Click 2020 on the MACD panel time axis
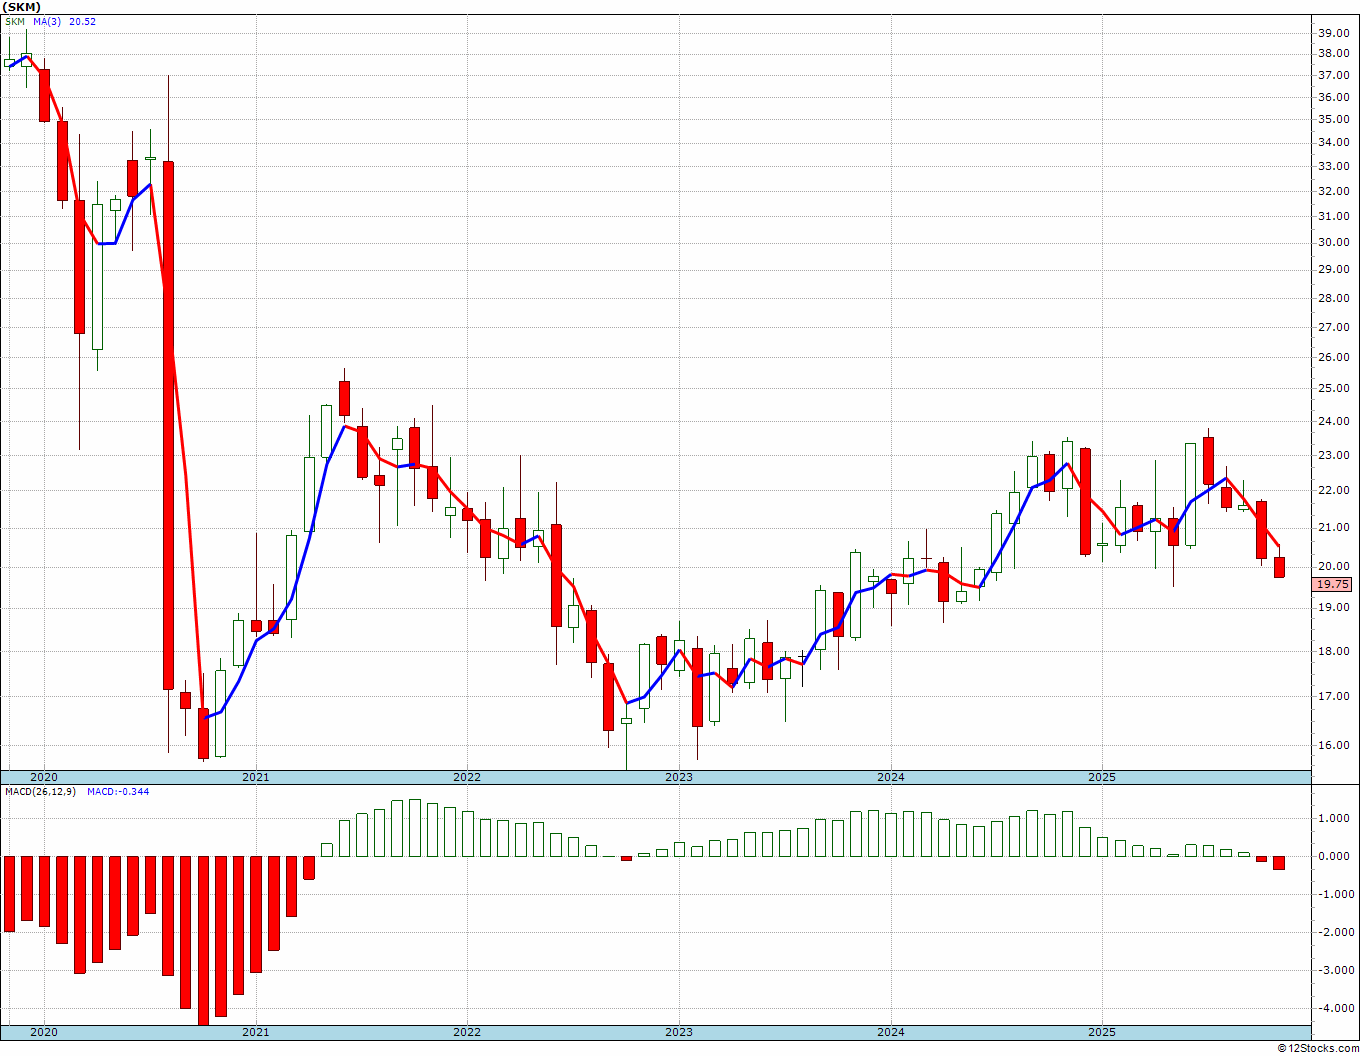Screen dimensions: 1360x1056 (44, 1032)
